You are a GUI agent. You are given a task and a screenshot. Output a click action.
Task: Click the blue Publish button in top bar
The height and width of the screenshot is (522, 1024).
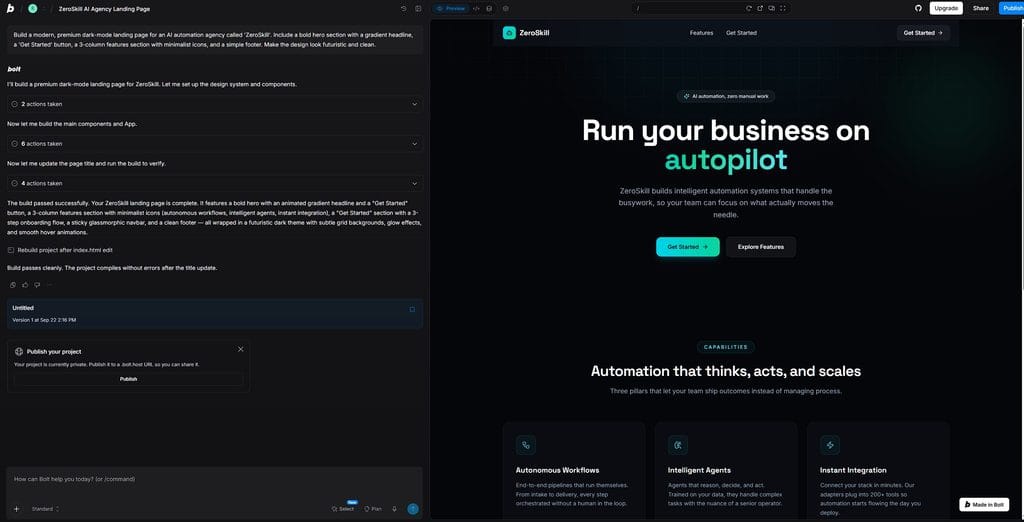click(1012, 8)
